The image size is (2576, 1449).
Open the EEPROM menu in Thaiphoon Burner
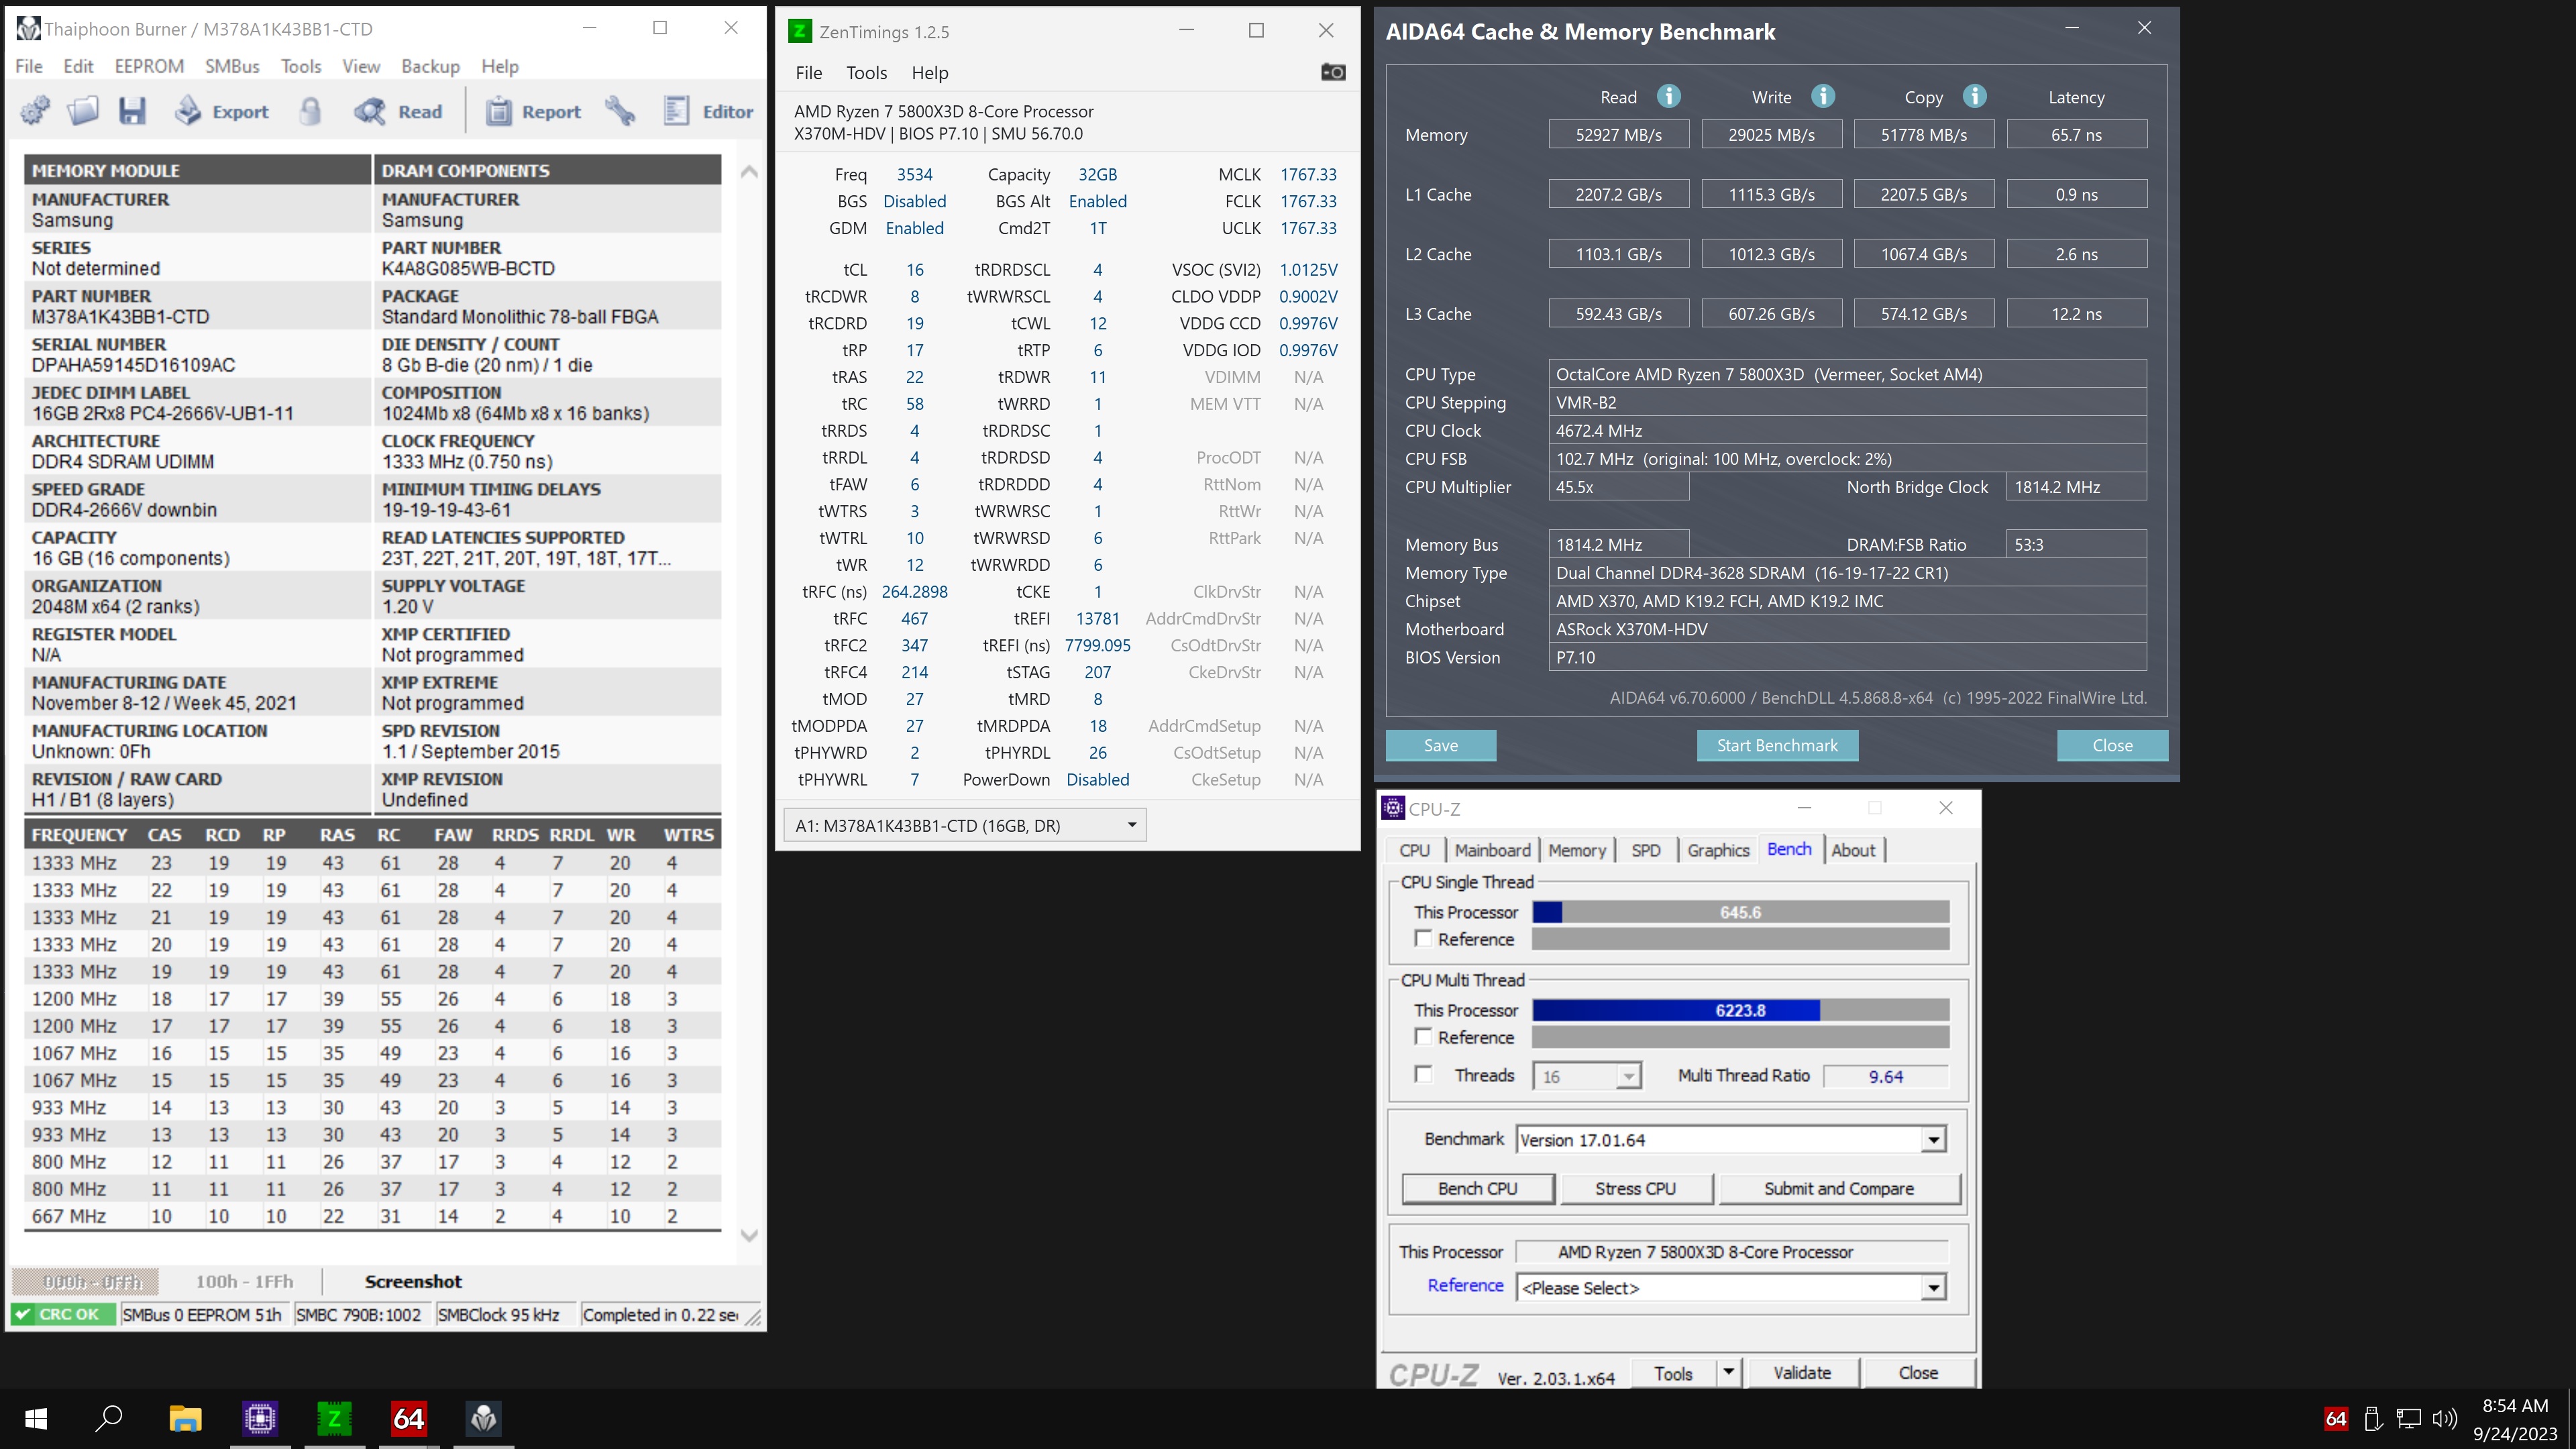click(149, 66)
